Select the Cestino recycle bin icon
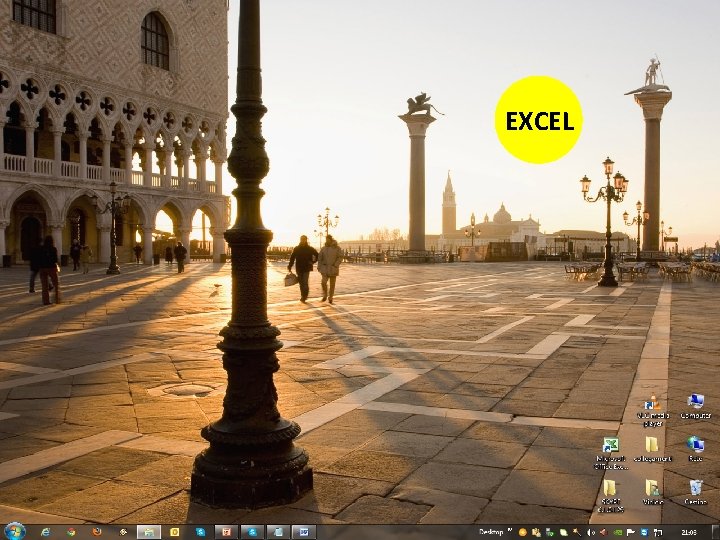 point(696,492)
